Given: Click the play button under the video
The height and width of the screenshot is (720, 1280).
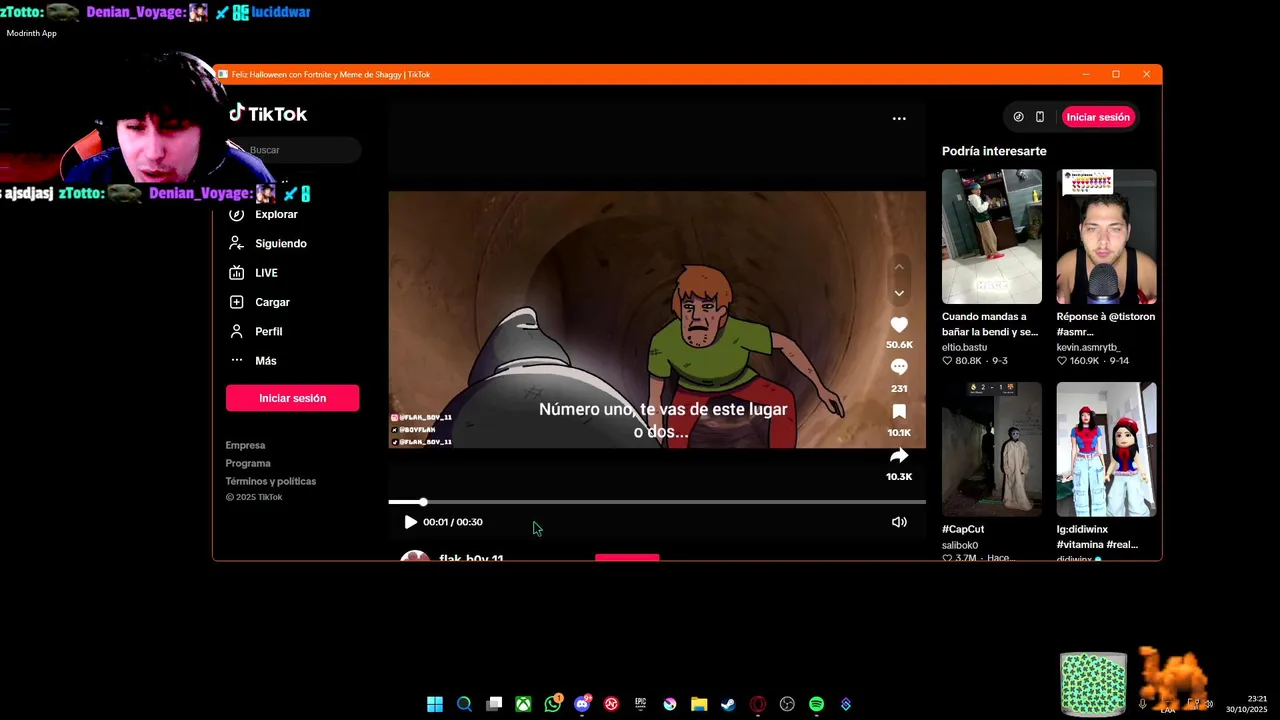Looking at the screenshot, I should [x=410, y=522].
